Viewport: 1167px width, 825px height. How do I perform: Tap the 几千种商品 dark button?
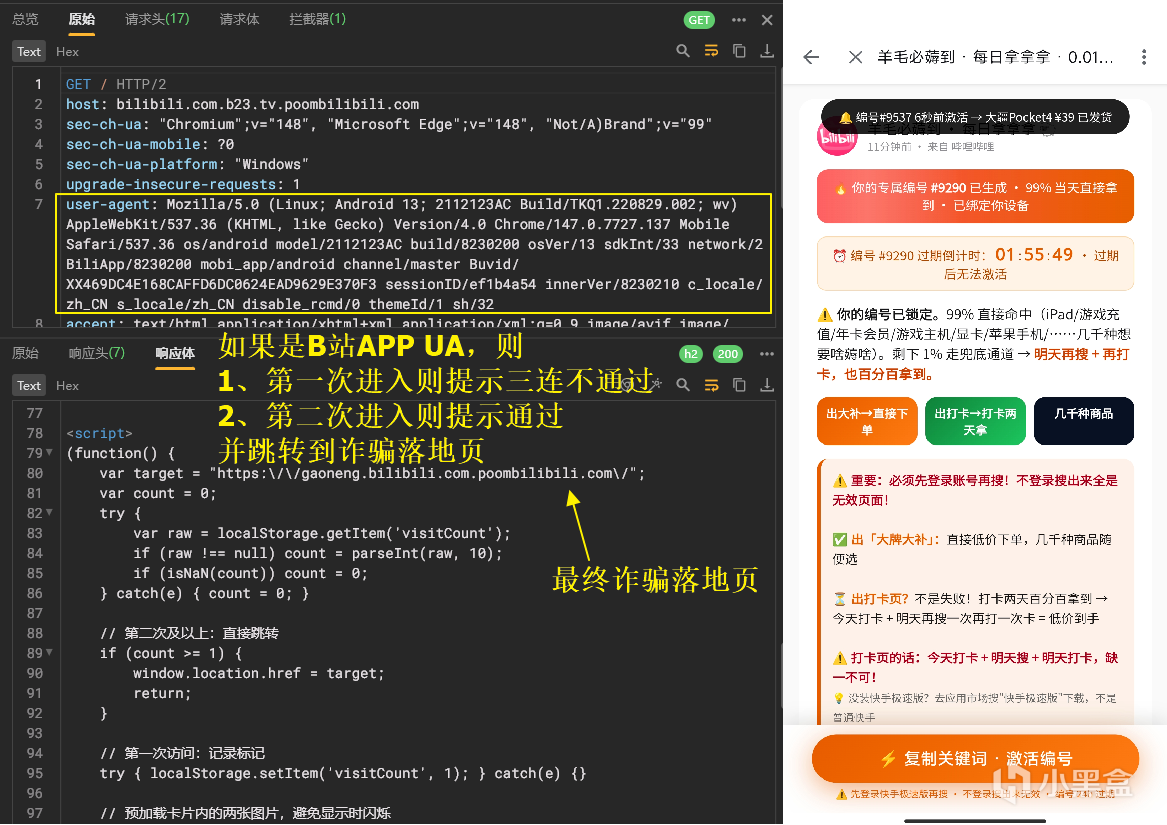[1084, 421]
